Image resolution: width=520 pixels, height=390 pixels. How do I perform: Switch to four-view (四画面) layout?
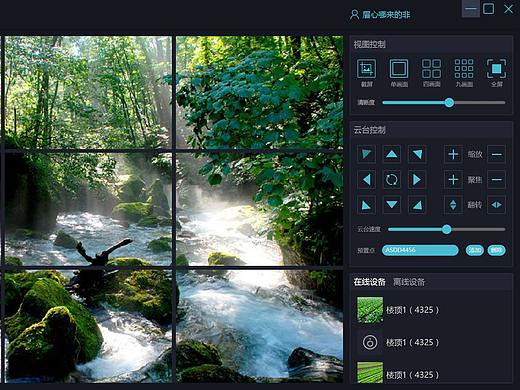coord(431,69)
